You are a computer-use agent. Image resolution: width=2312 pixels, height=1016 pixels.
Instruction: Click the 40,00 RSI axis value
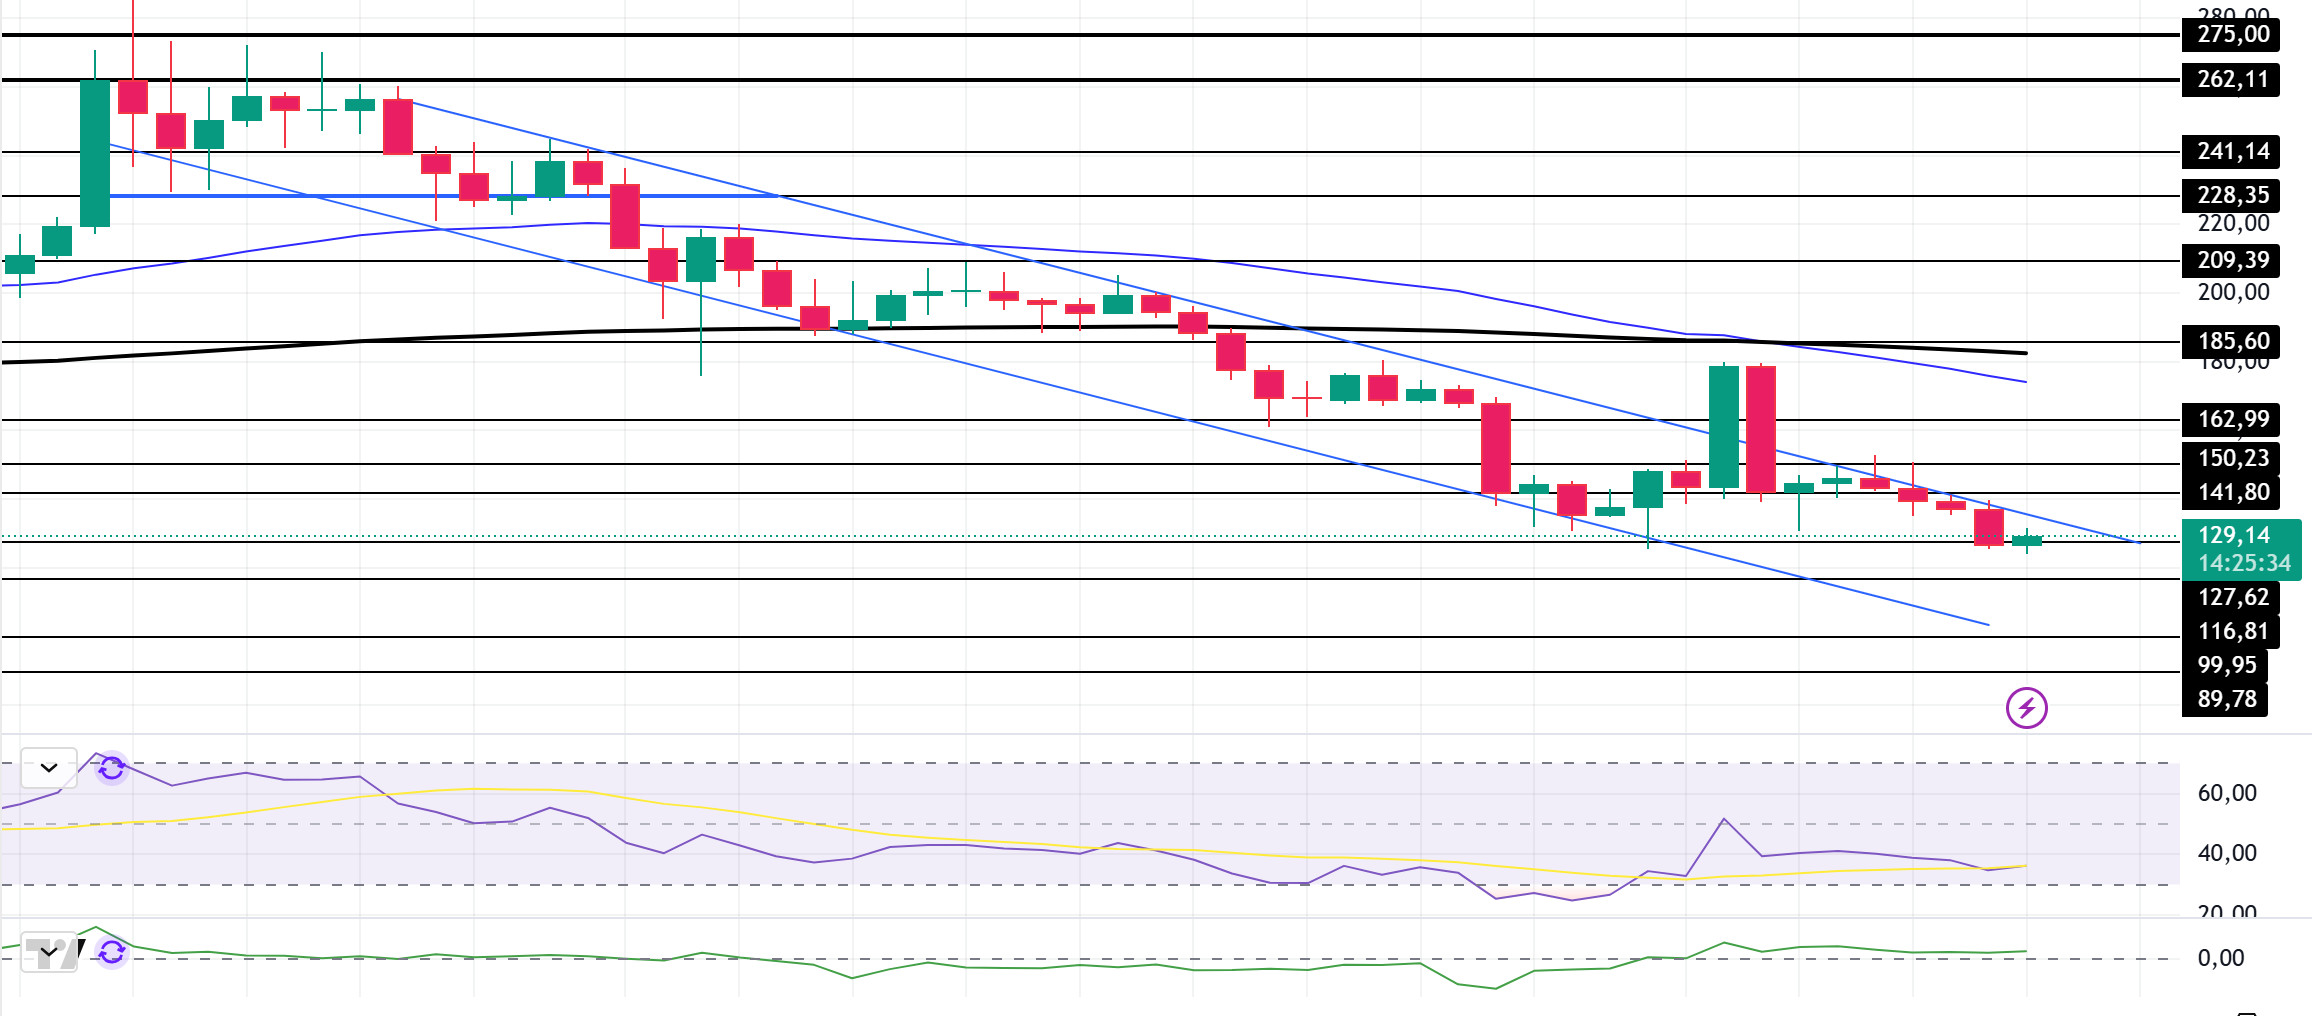[2227, 853]
